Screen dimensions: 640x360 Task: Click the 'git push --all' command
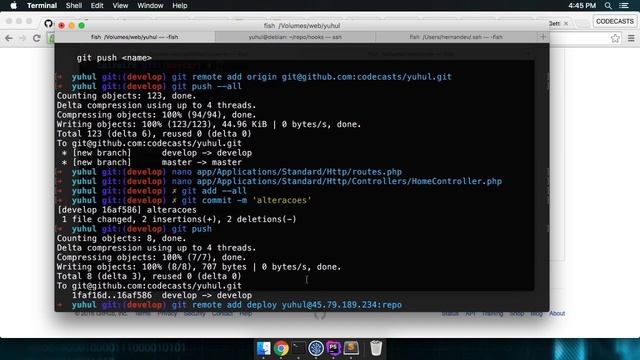207,86
